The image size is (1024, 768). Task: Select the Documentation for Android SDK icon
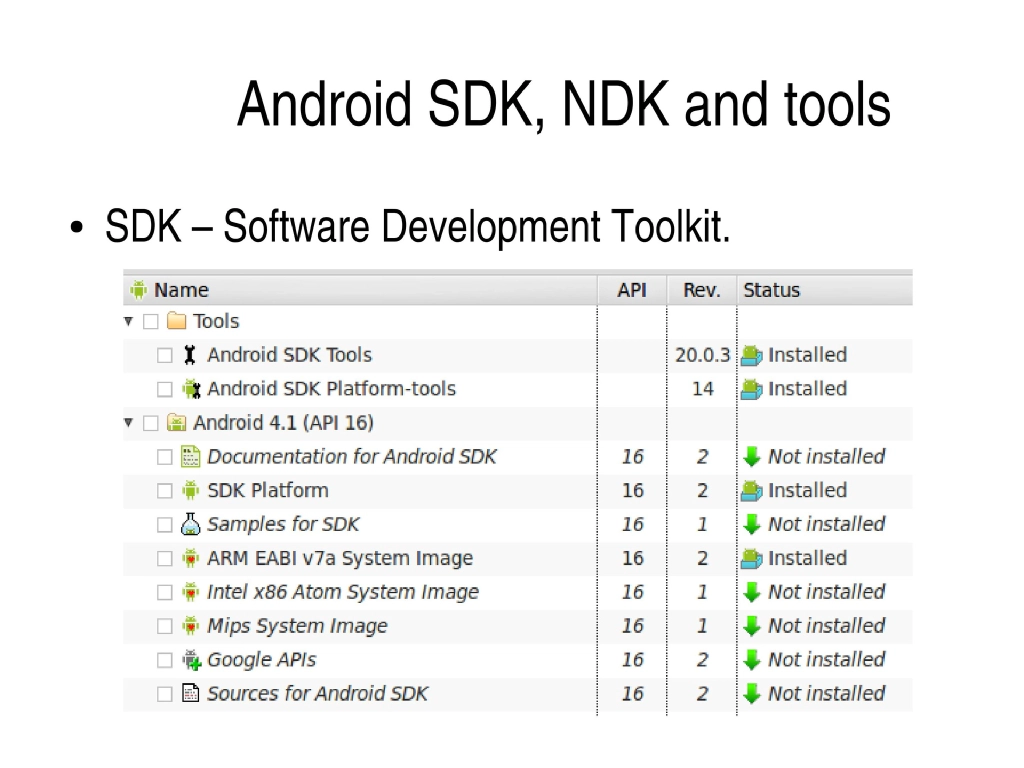(189, 456)
